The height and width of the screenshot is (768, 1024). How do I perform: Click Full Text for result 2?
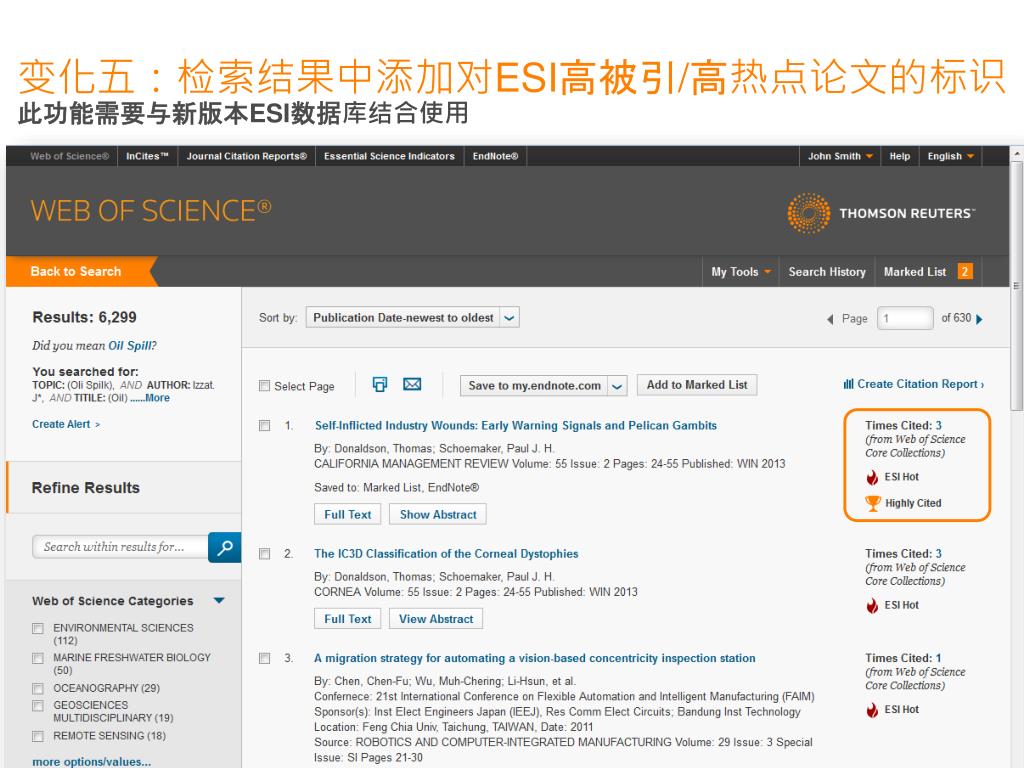[347, 619]
